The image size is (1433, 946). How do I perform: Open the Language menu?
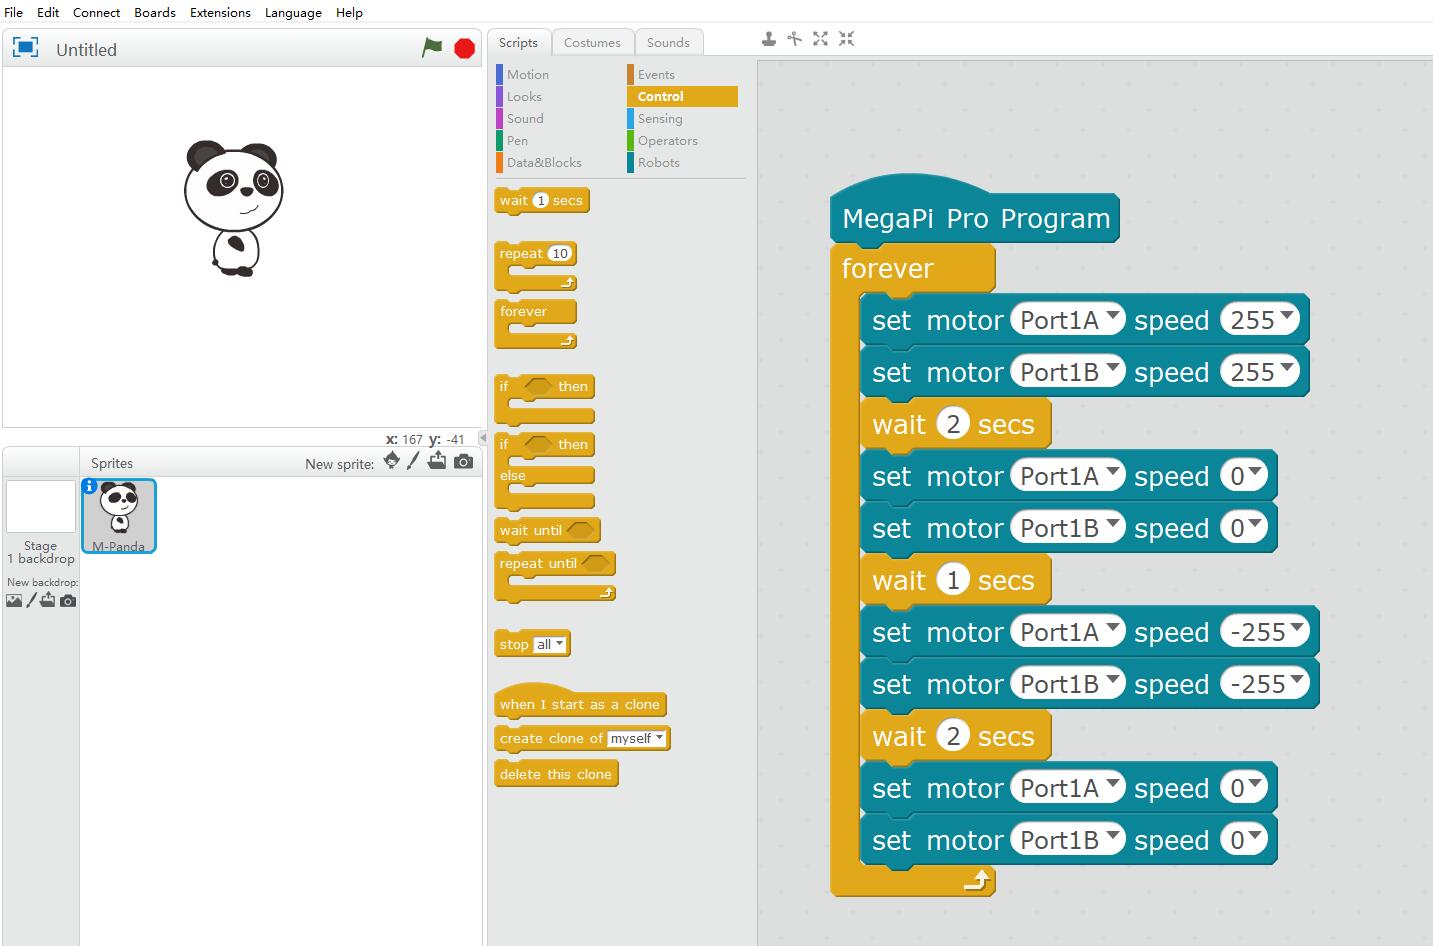click(x=293, y=12)
